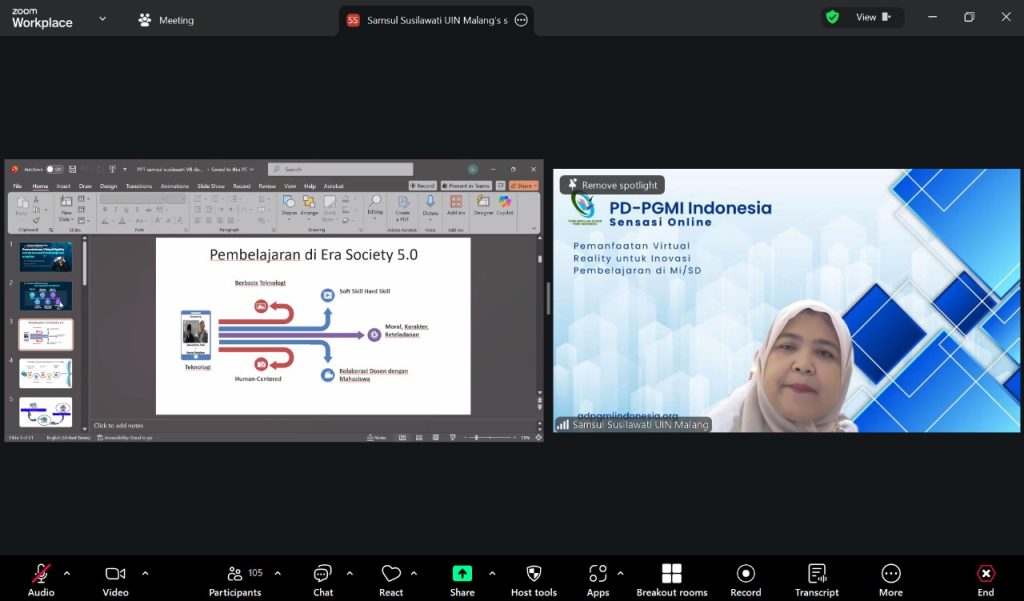Open the Zoom Workplace dropdown arrow

pos(102,18)
